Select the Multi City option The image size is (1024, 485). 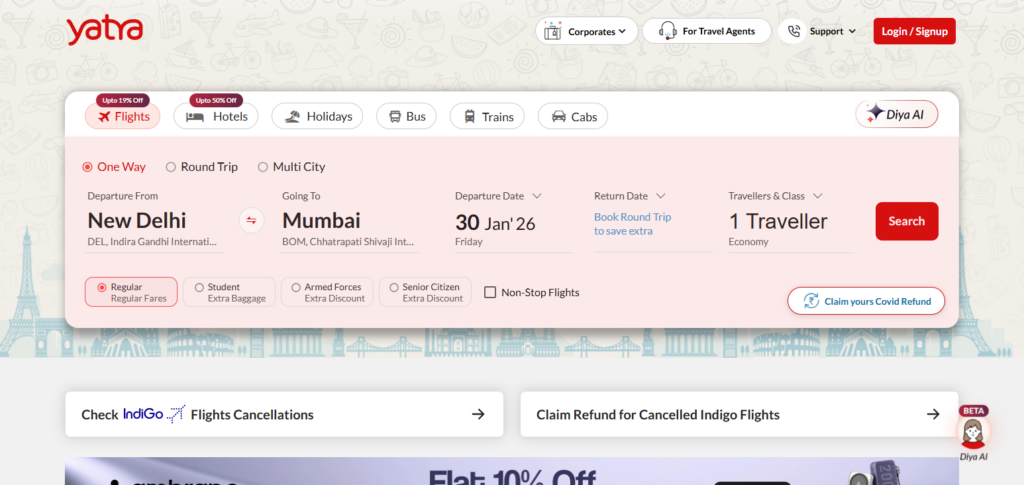click(x=291, y=167)
